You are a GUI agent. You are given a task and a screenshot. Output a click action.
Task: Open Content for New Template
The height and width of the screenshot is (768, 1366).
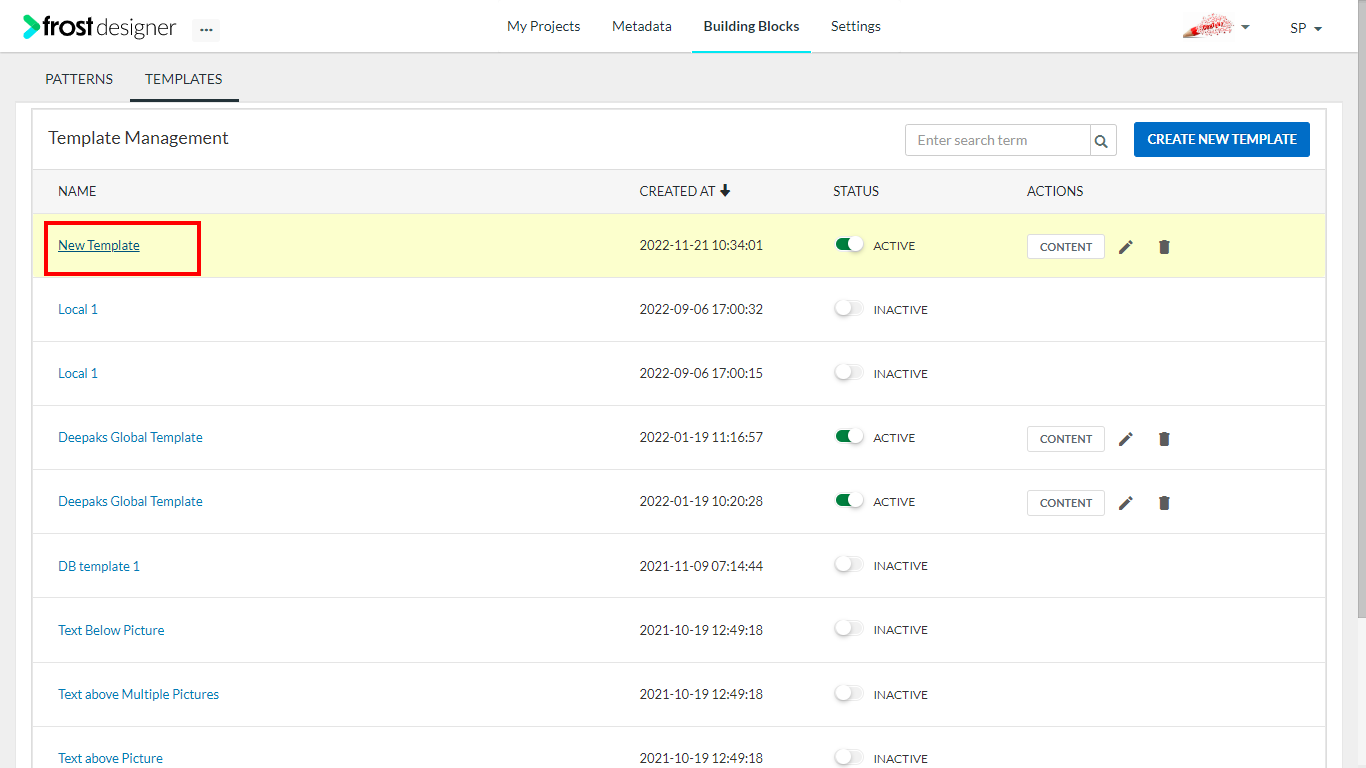pos(1066,247)
